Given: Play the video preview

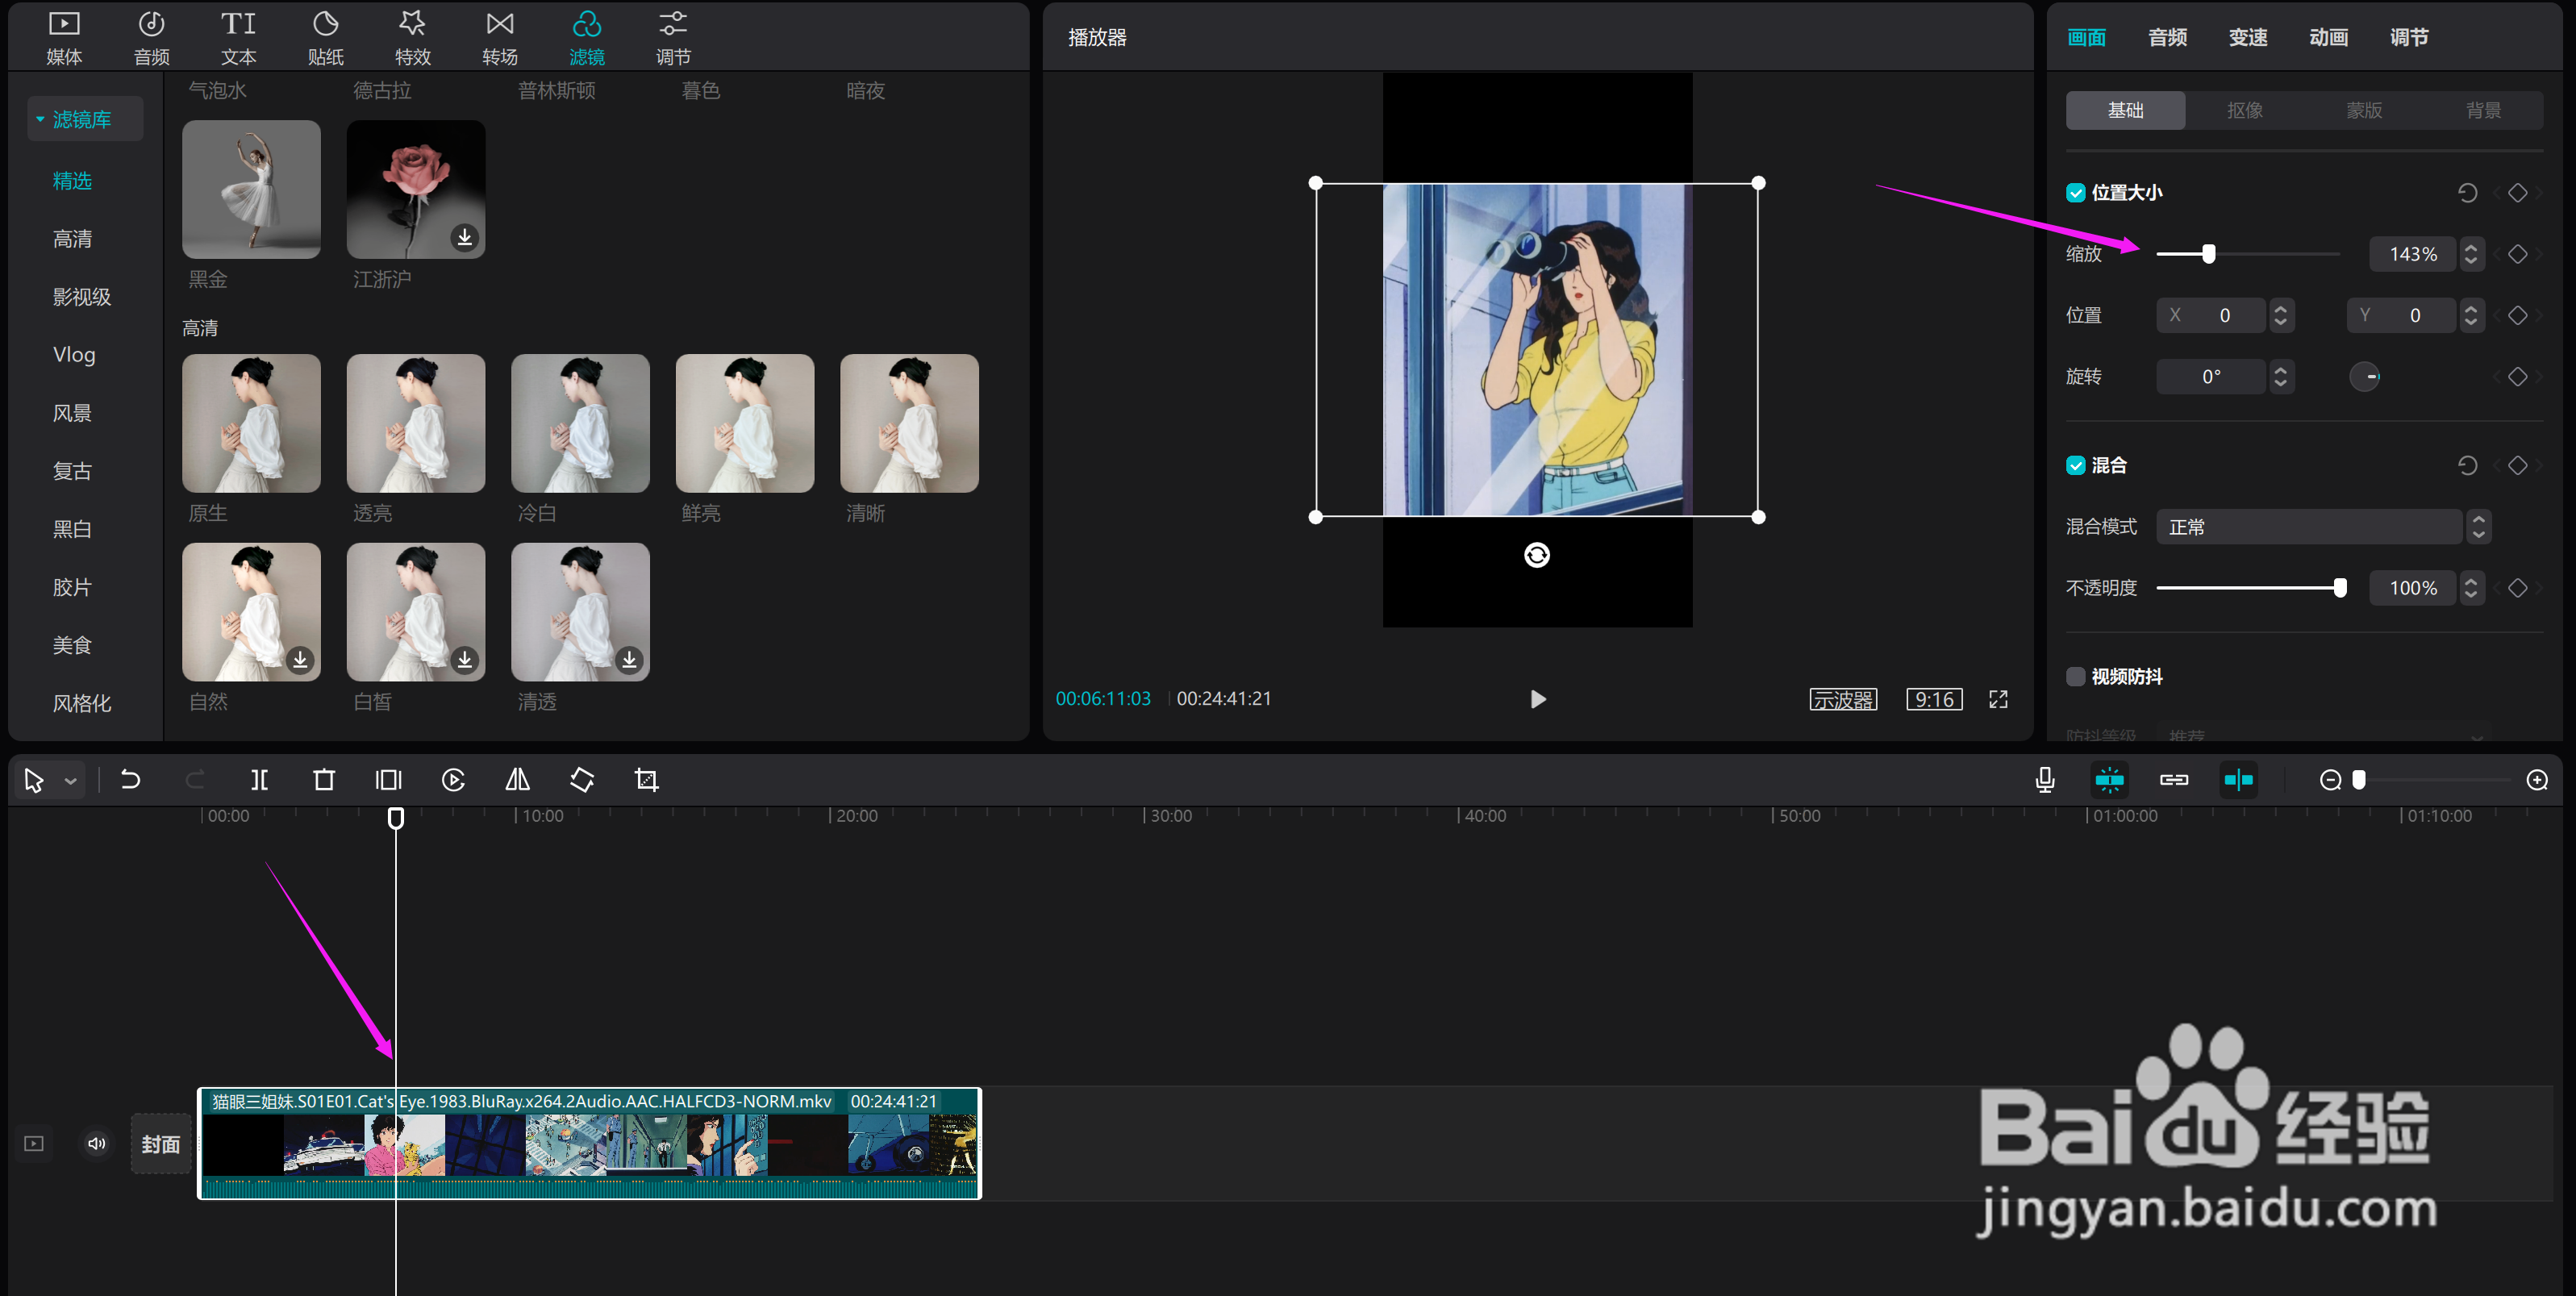Looking at the screenshot, I should (1538, 699).
